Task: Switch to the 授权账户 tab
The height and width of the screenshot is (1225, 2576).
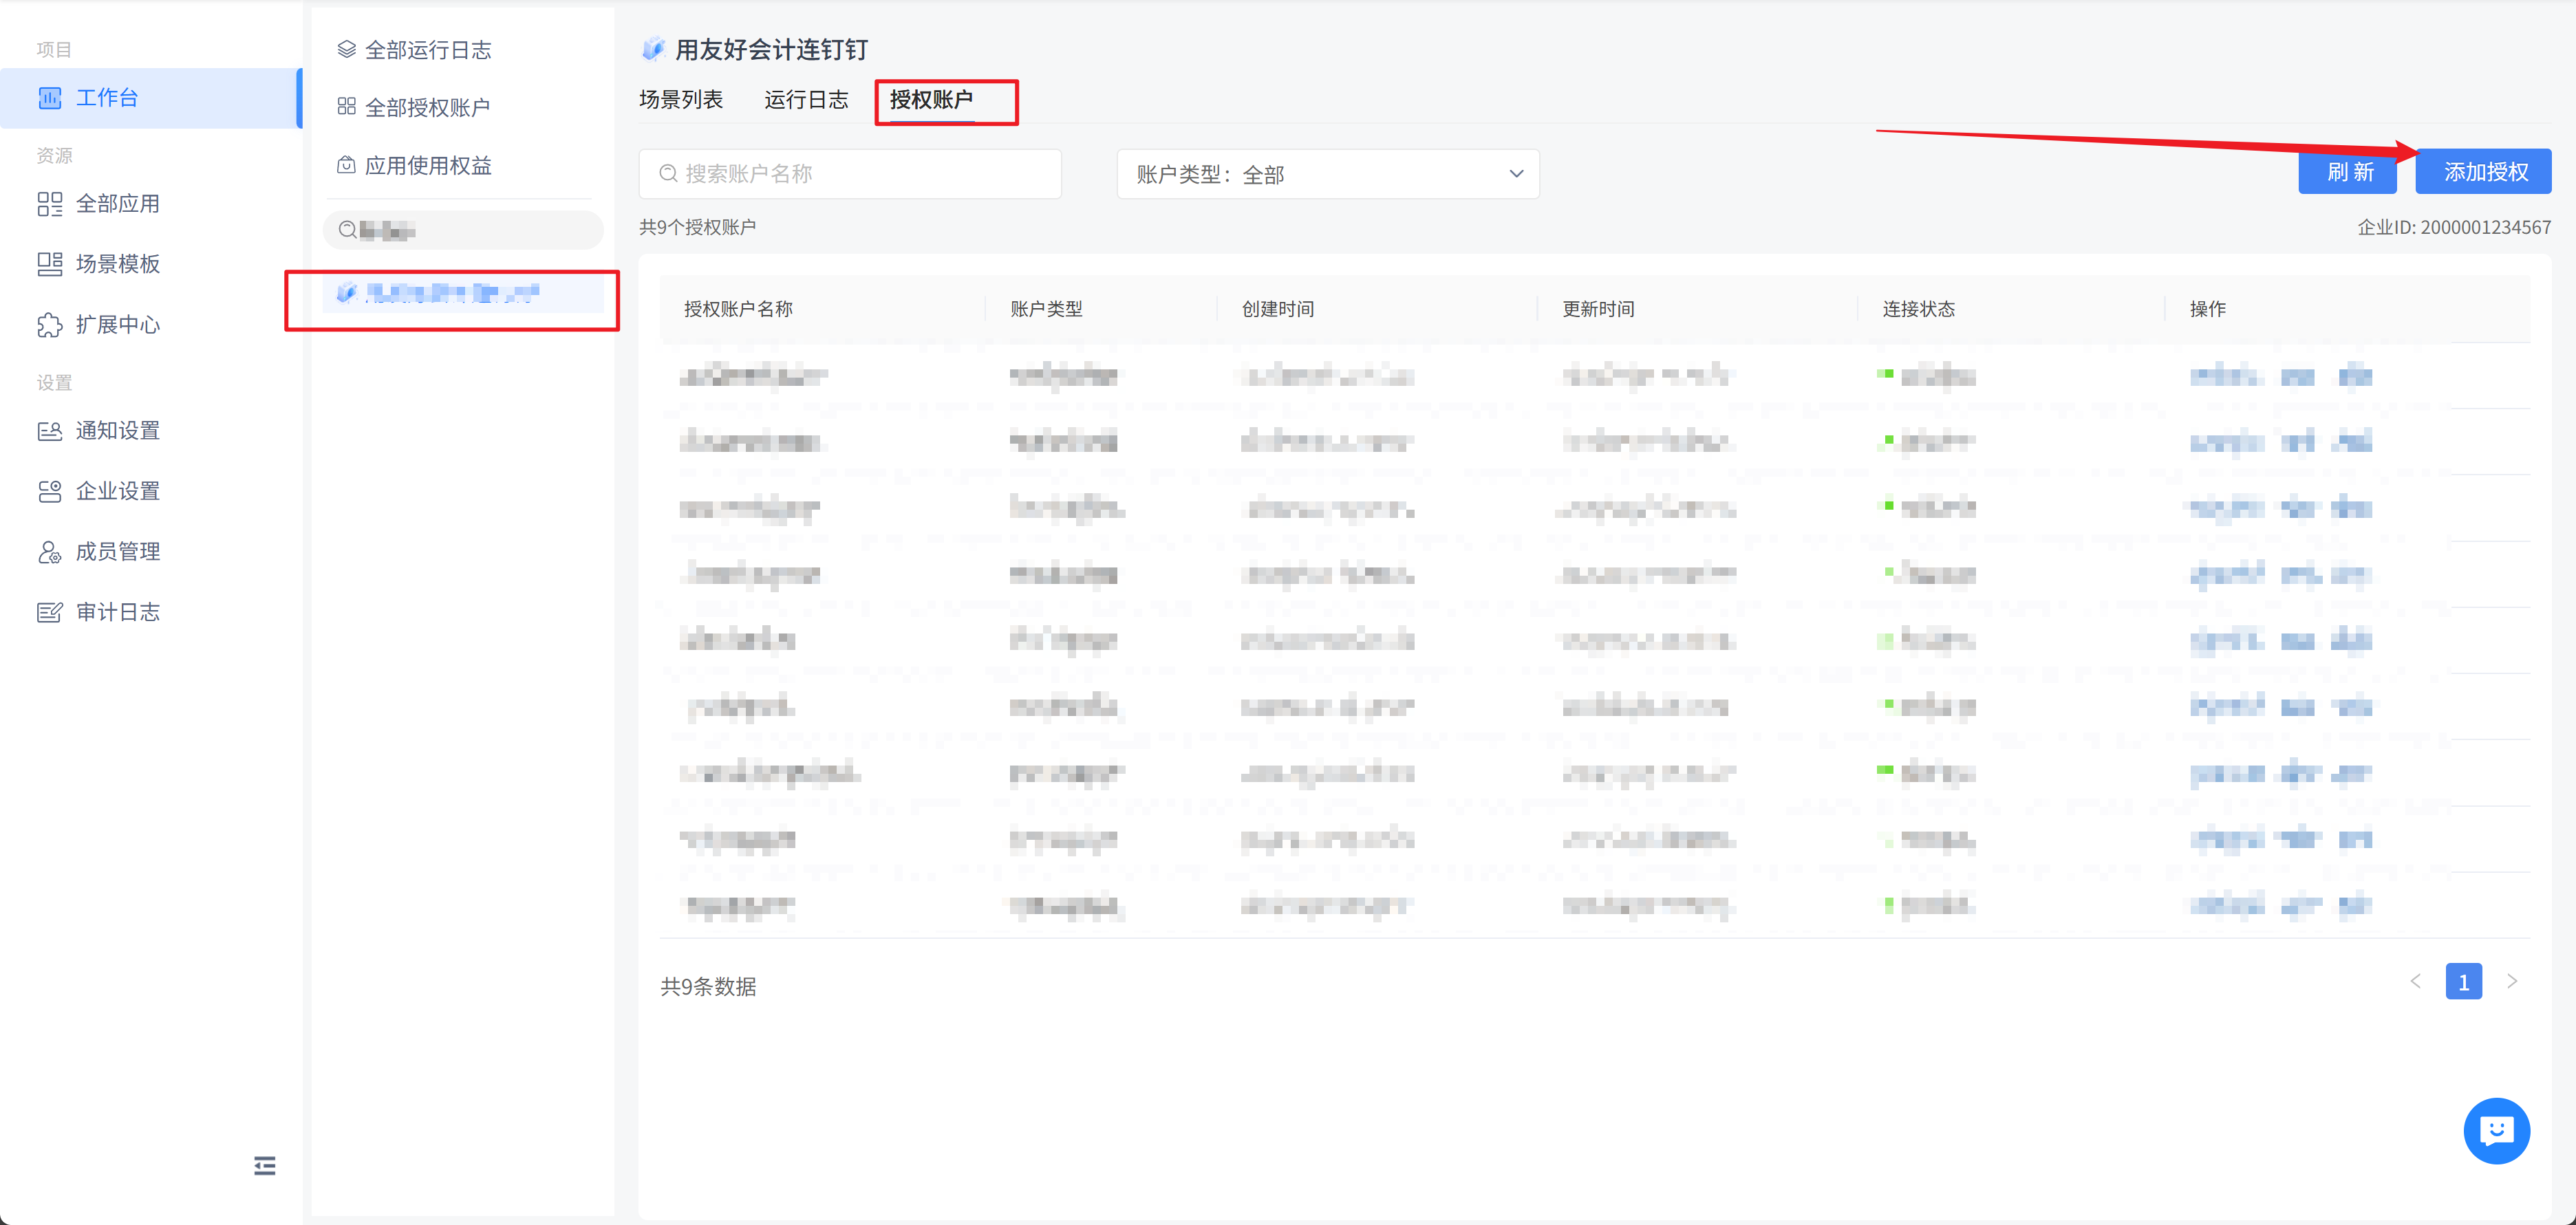Action: pyautogui.click(x=931, y=99)
